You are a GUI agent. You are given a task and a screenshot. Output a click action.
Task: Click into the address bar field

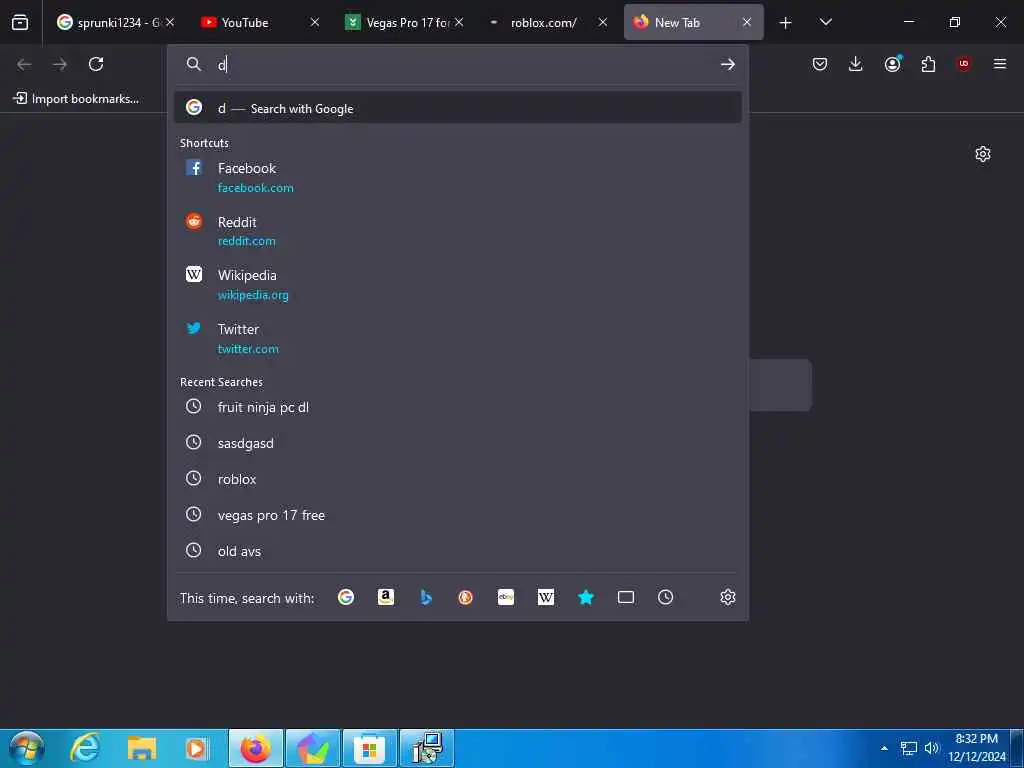pos(457,64)
